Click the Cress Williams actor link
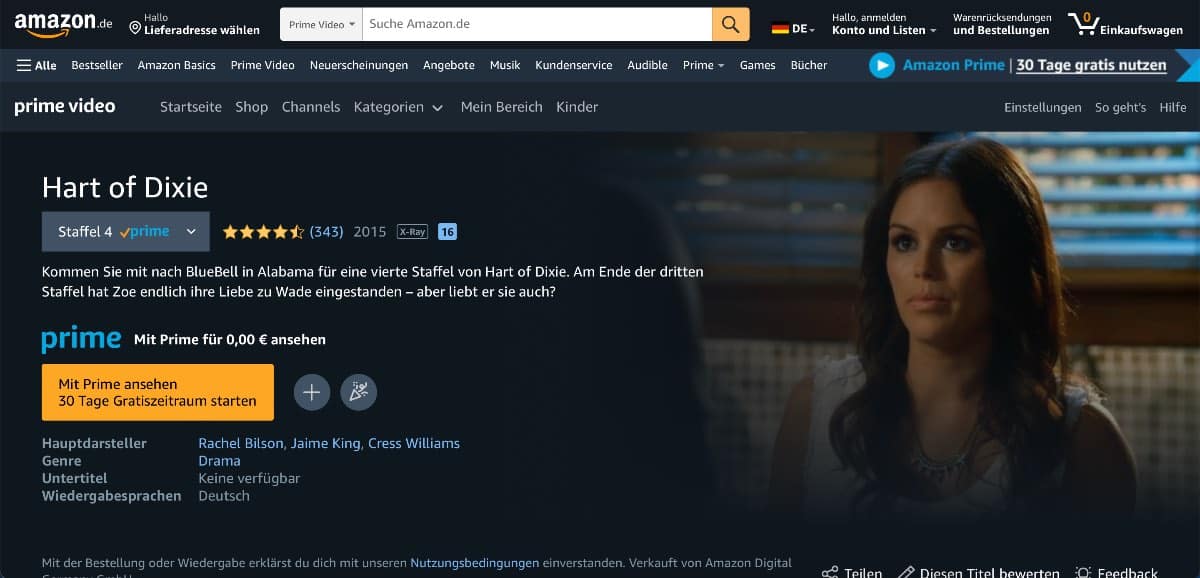 [414, 443]
